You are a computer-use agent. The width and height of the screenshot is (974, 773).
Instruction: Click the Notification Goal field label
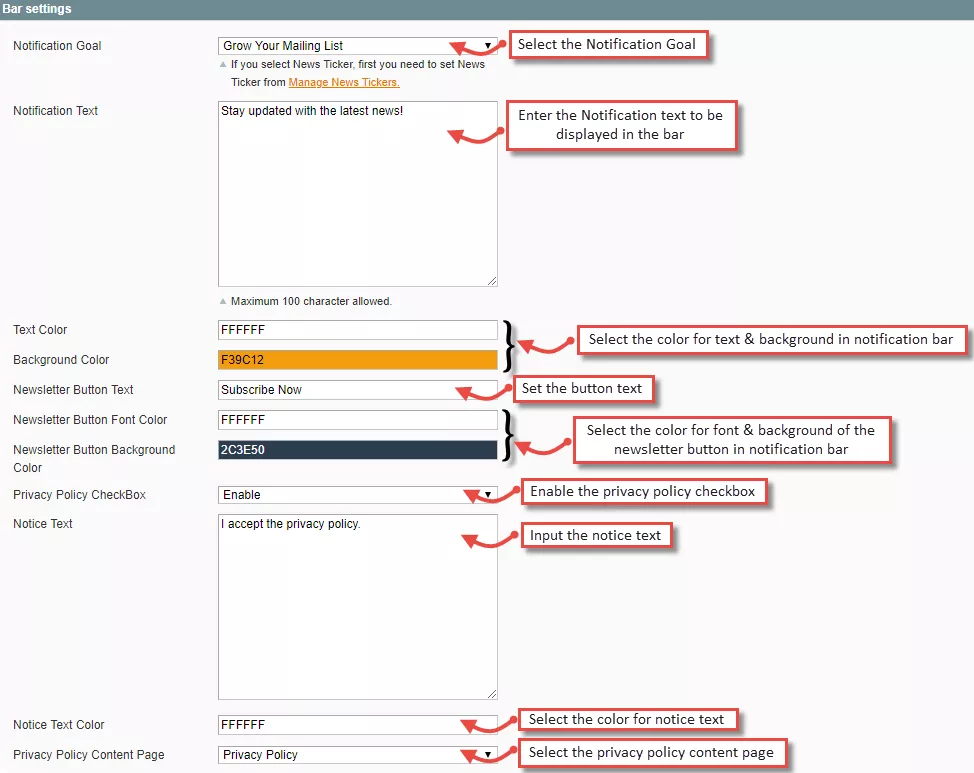pos(57,46)
